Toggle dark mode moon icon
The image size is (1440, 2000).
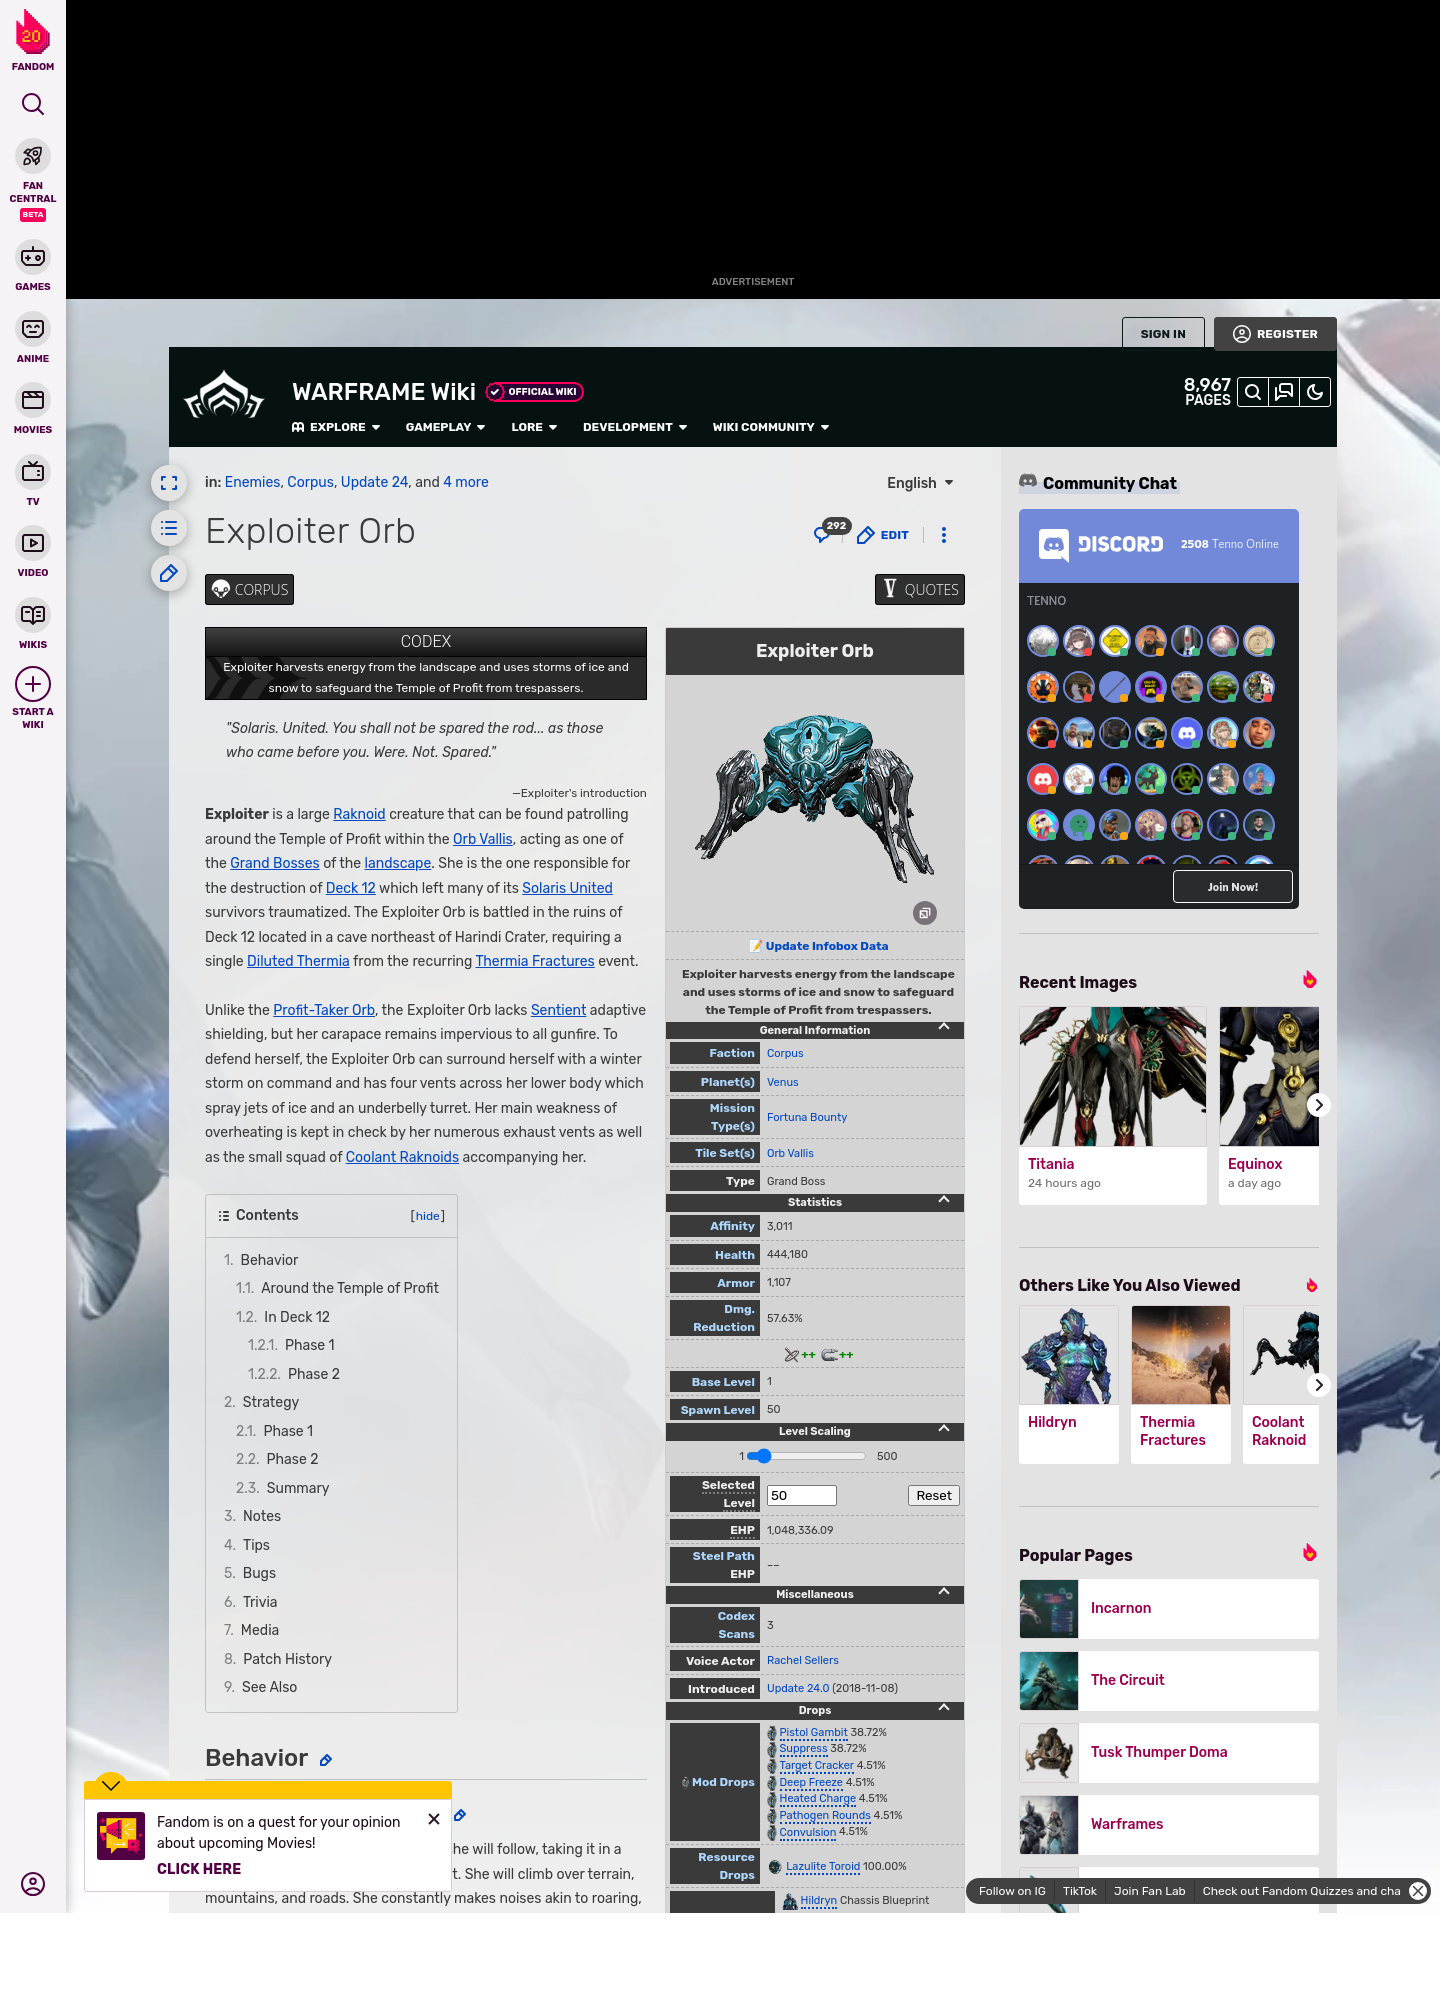1315,392
